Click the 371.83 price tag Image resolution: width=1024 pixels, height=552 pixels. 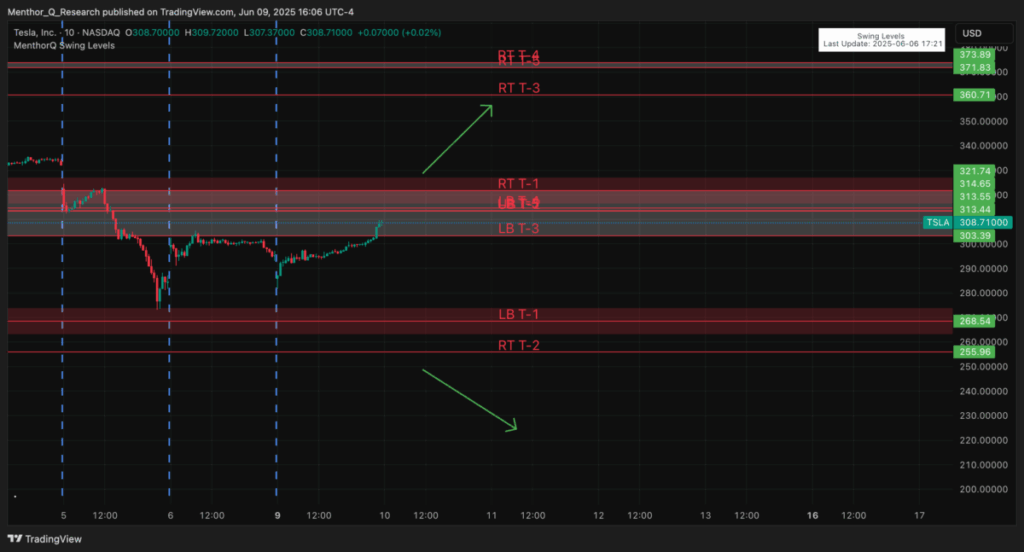(974, 67)
